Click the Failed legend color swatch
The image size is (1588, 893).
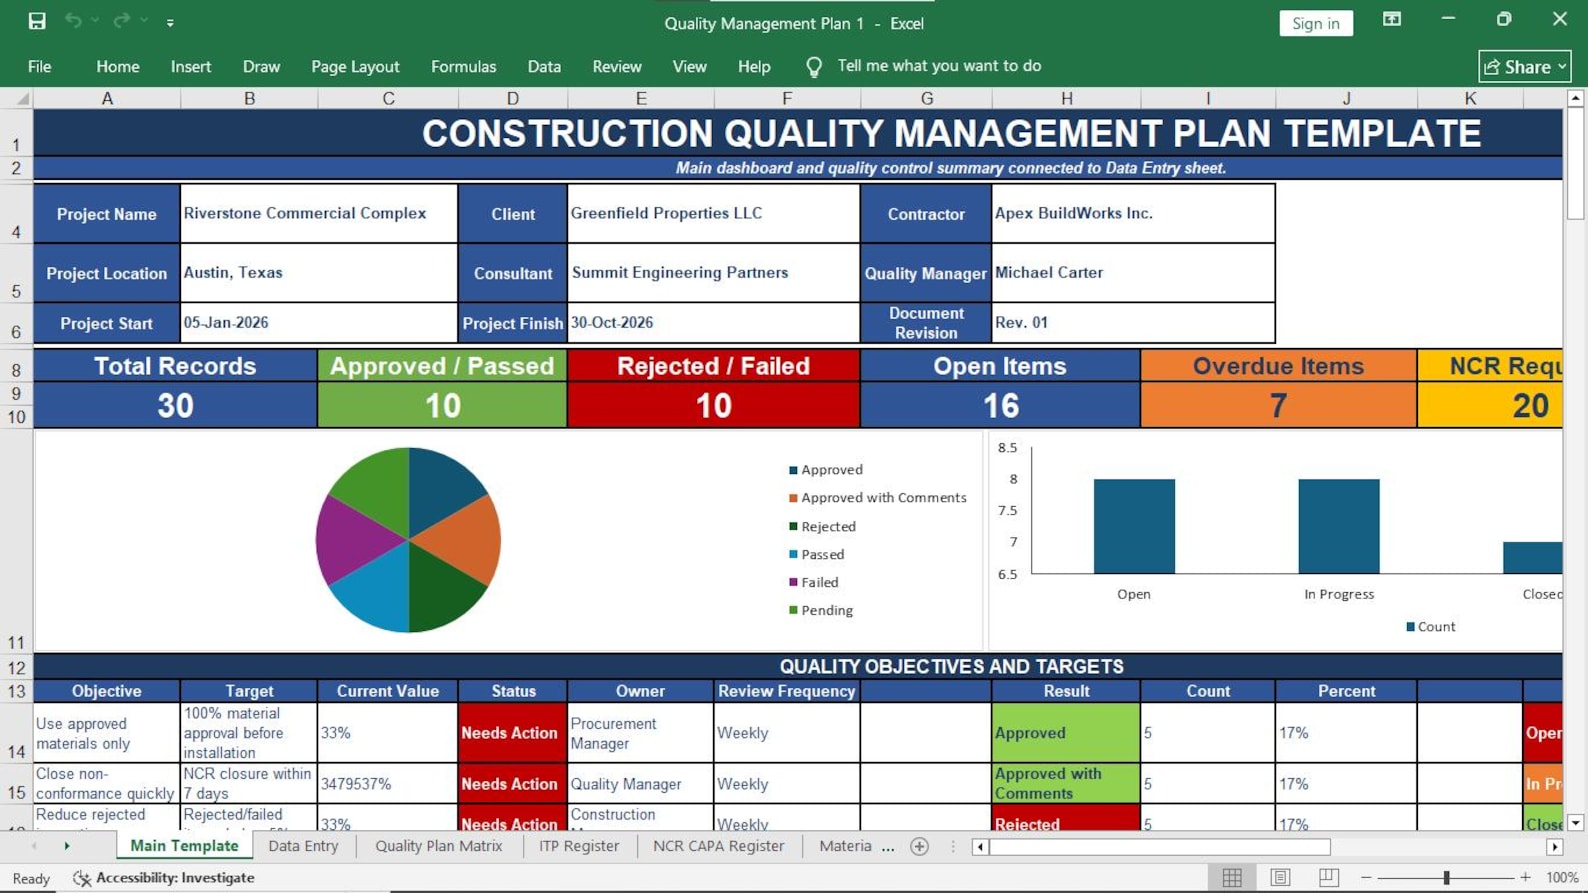tap(793, 582)
